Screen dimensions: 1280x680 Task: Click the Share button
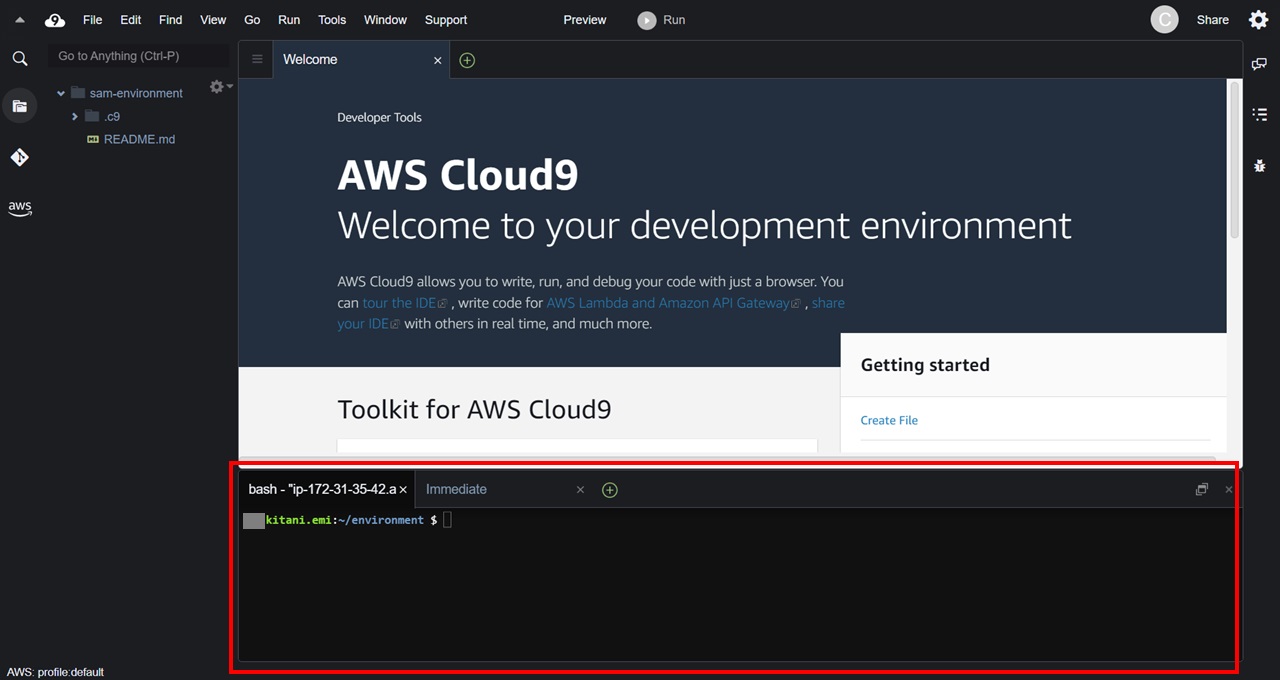(x=1212, y=20)
